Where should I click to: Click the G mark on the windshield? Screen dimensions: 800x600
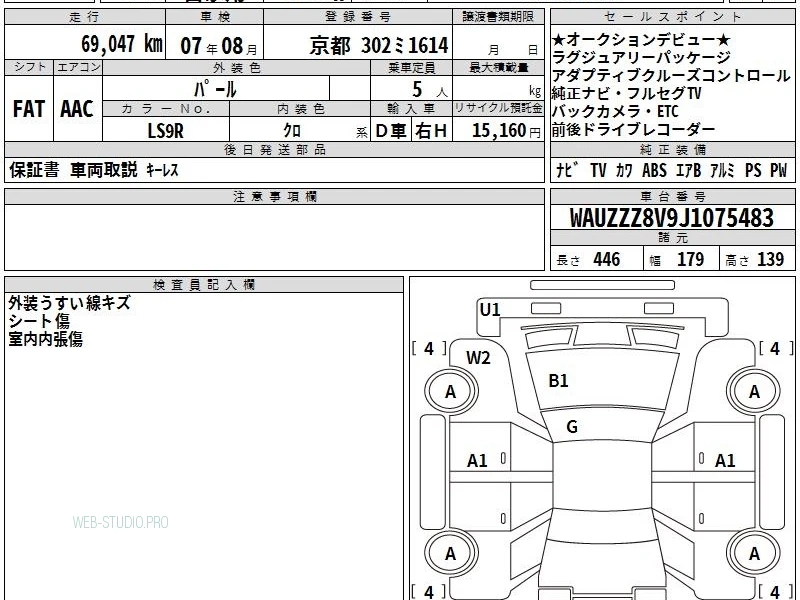point(572,427)
